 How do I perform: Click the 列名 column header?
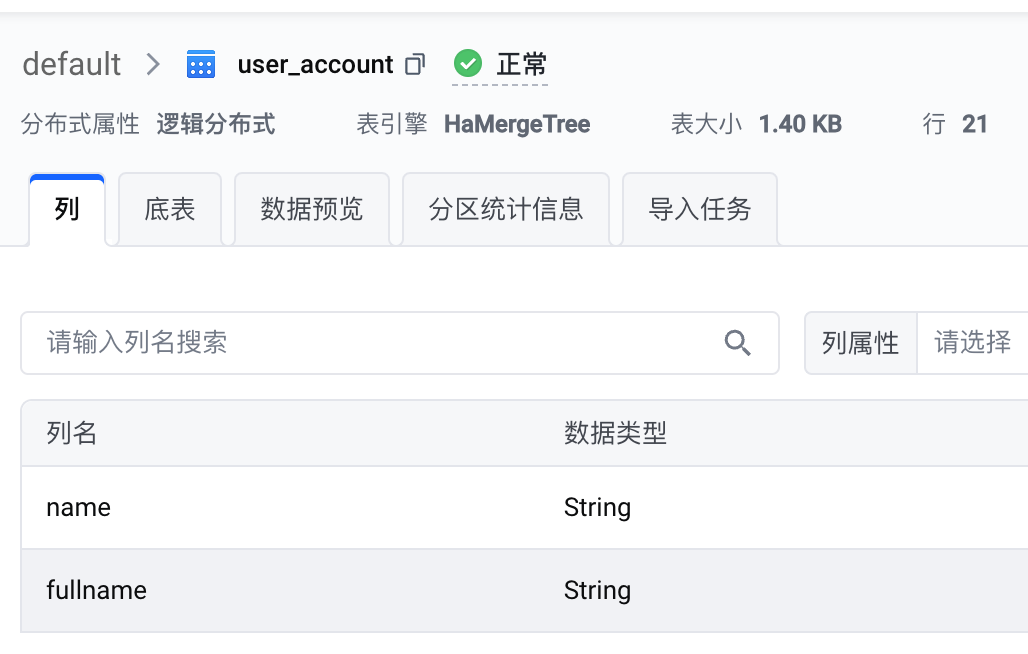click(72, 433)
